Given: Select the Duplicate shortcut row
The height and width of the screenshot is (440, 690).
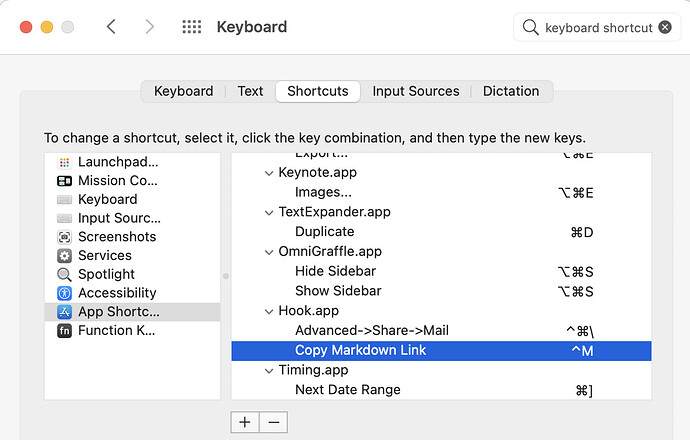Looking at the screenshot, I should coord(441,232).
